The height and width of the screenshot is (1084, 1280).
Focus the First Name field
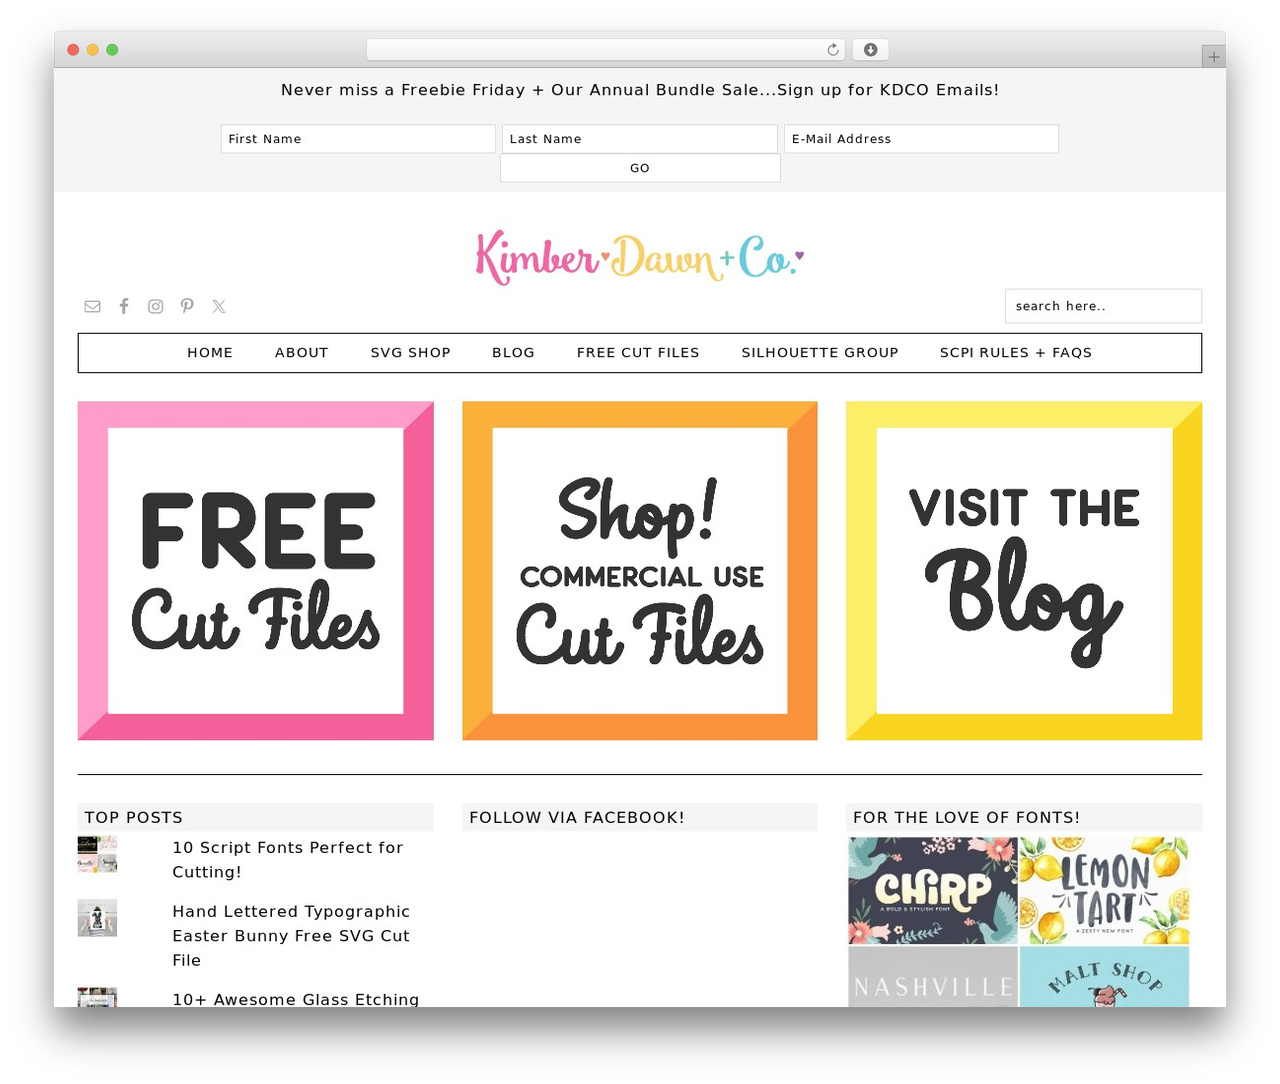click(358, 139)
